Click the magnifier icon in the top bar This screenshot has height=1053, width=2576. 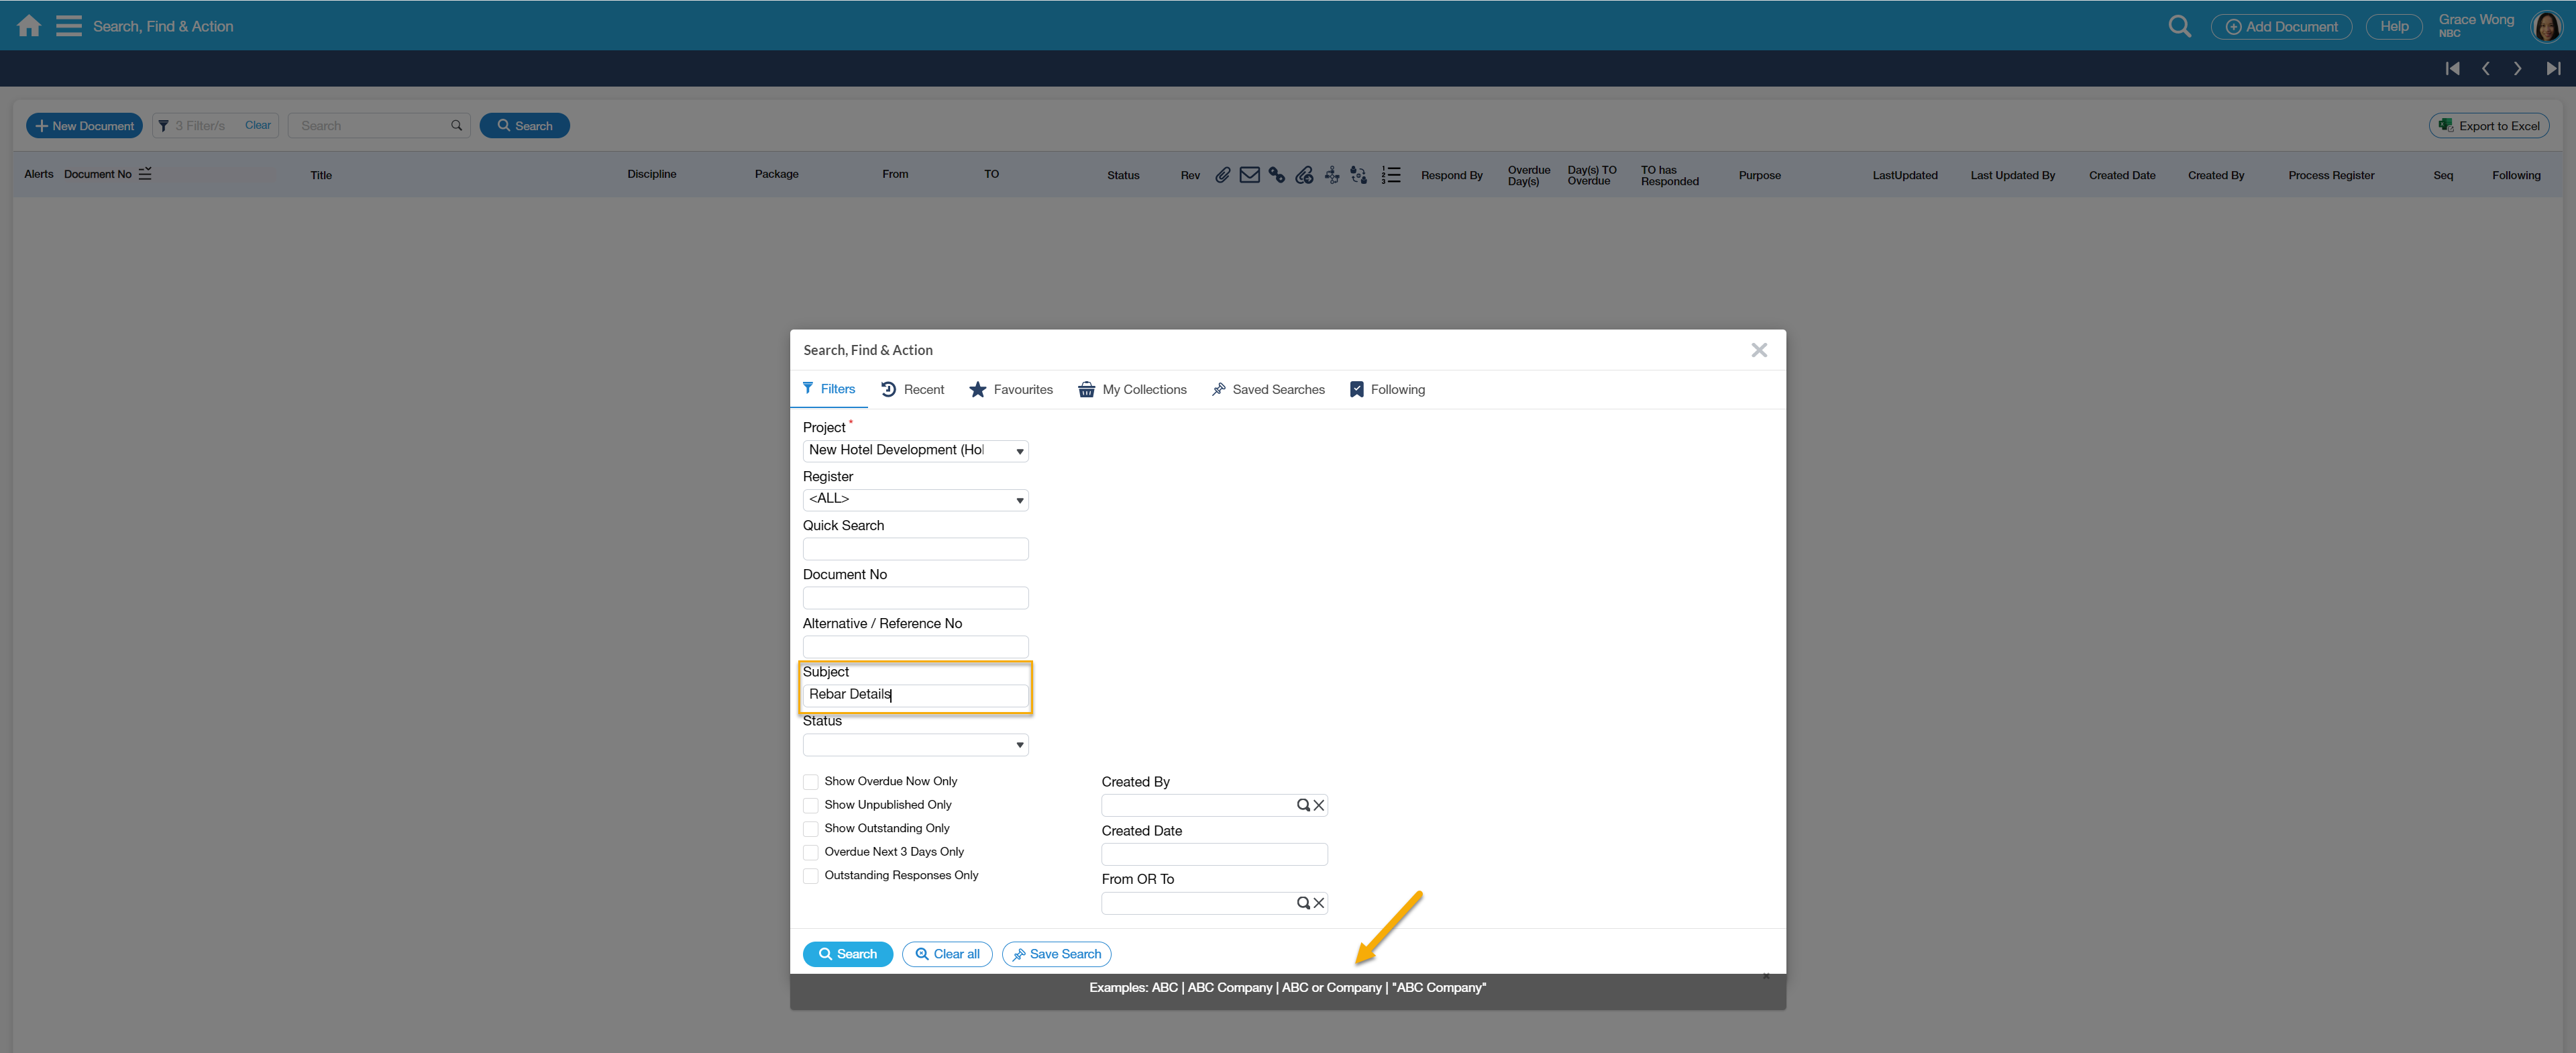(2179, 26)
